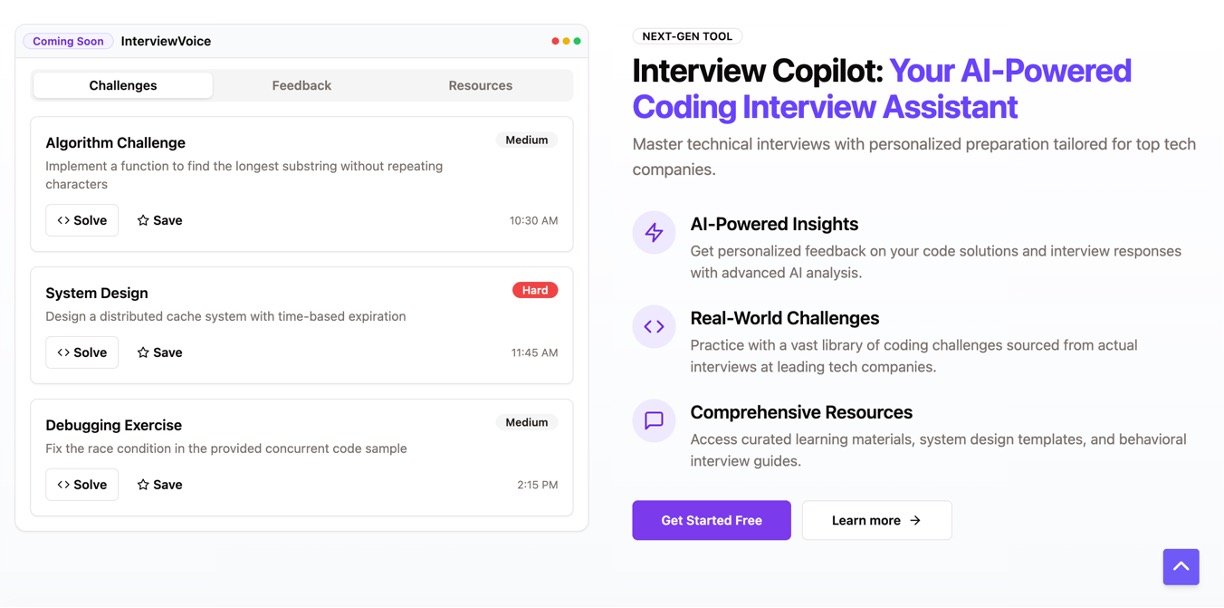
Task: Star the System Design challenge
Action: pyautogui.click(x=160, y=353)
